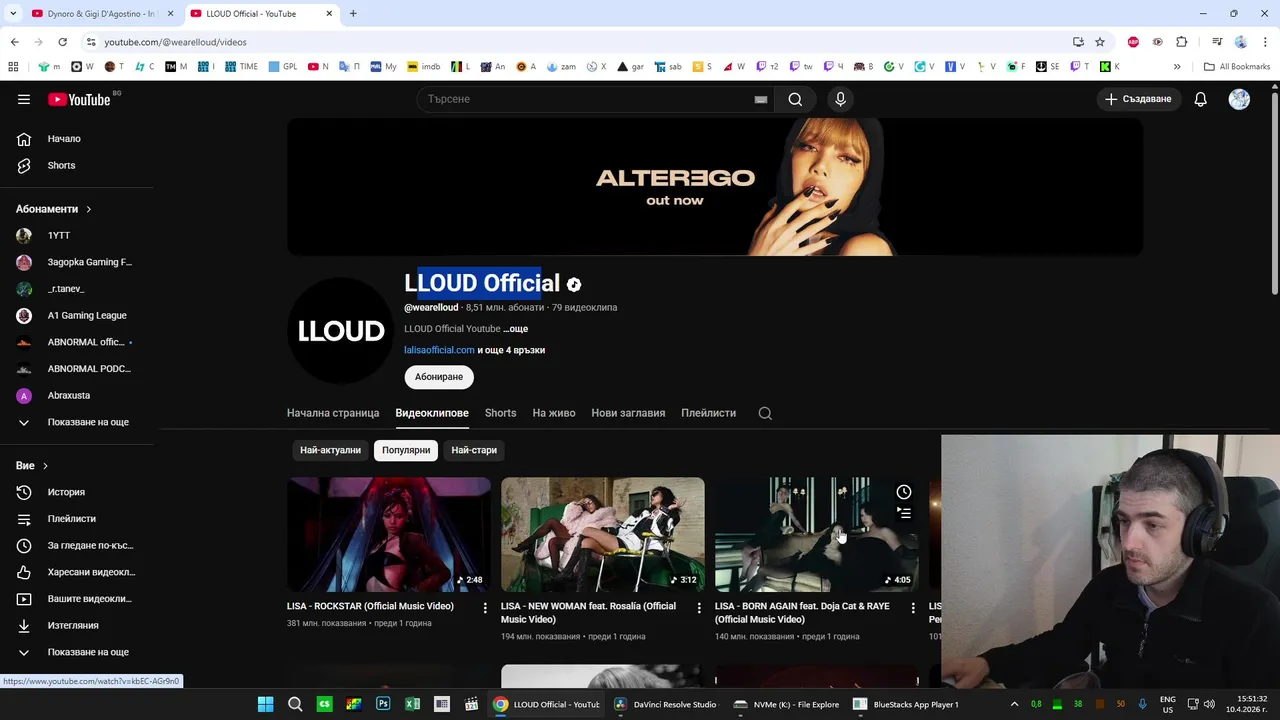Open the YouTube guide hamburger menu
Screen dimensions: 1280x720
24,99
